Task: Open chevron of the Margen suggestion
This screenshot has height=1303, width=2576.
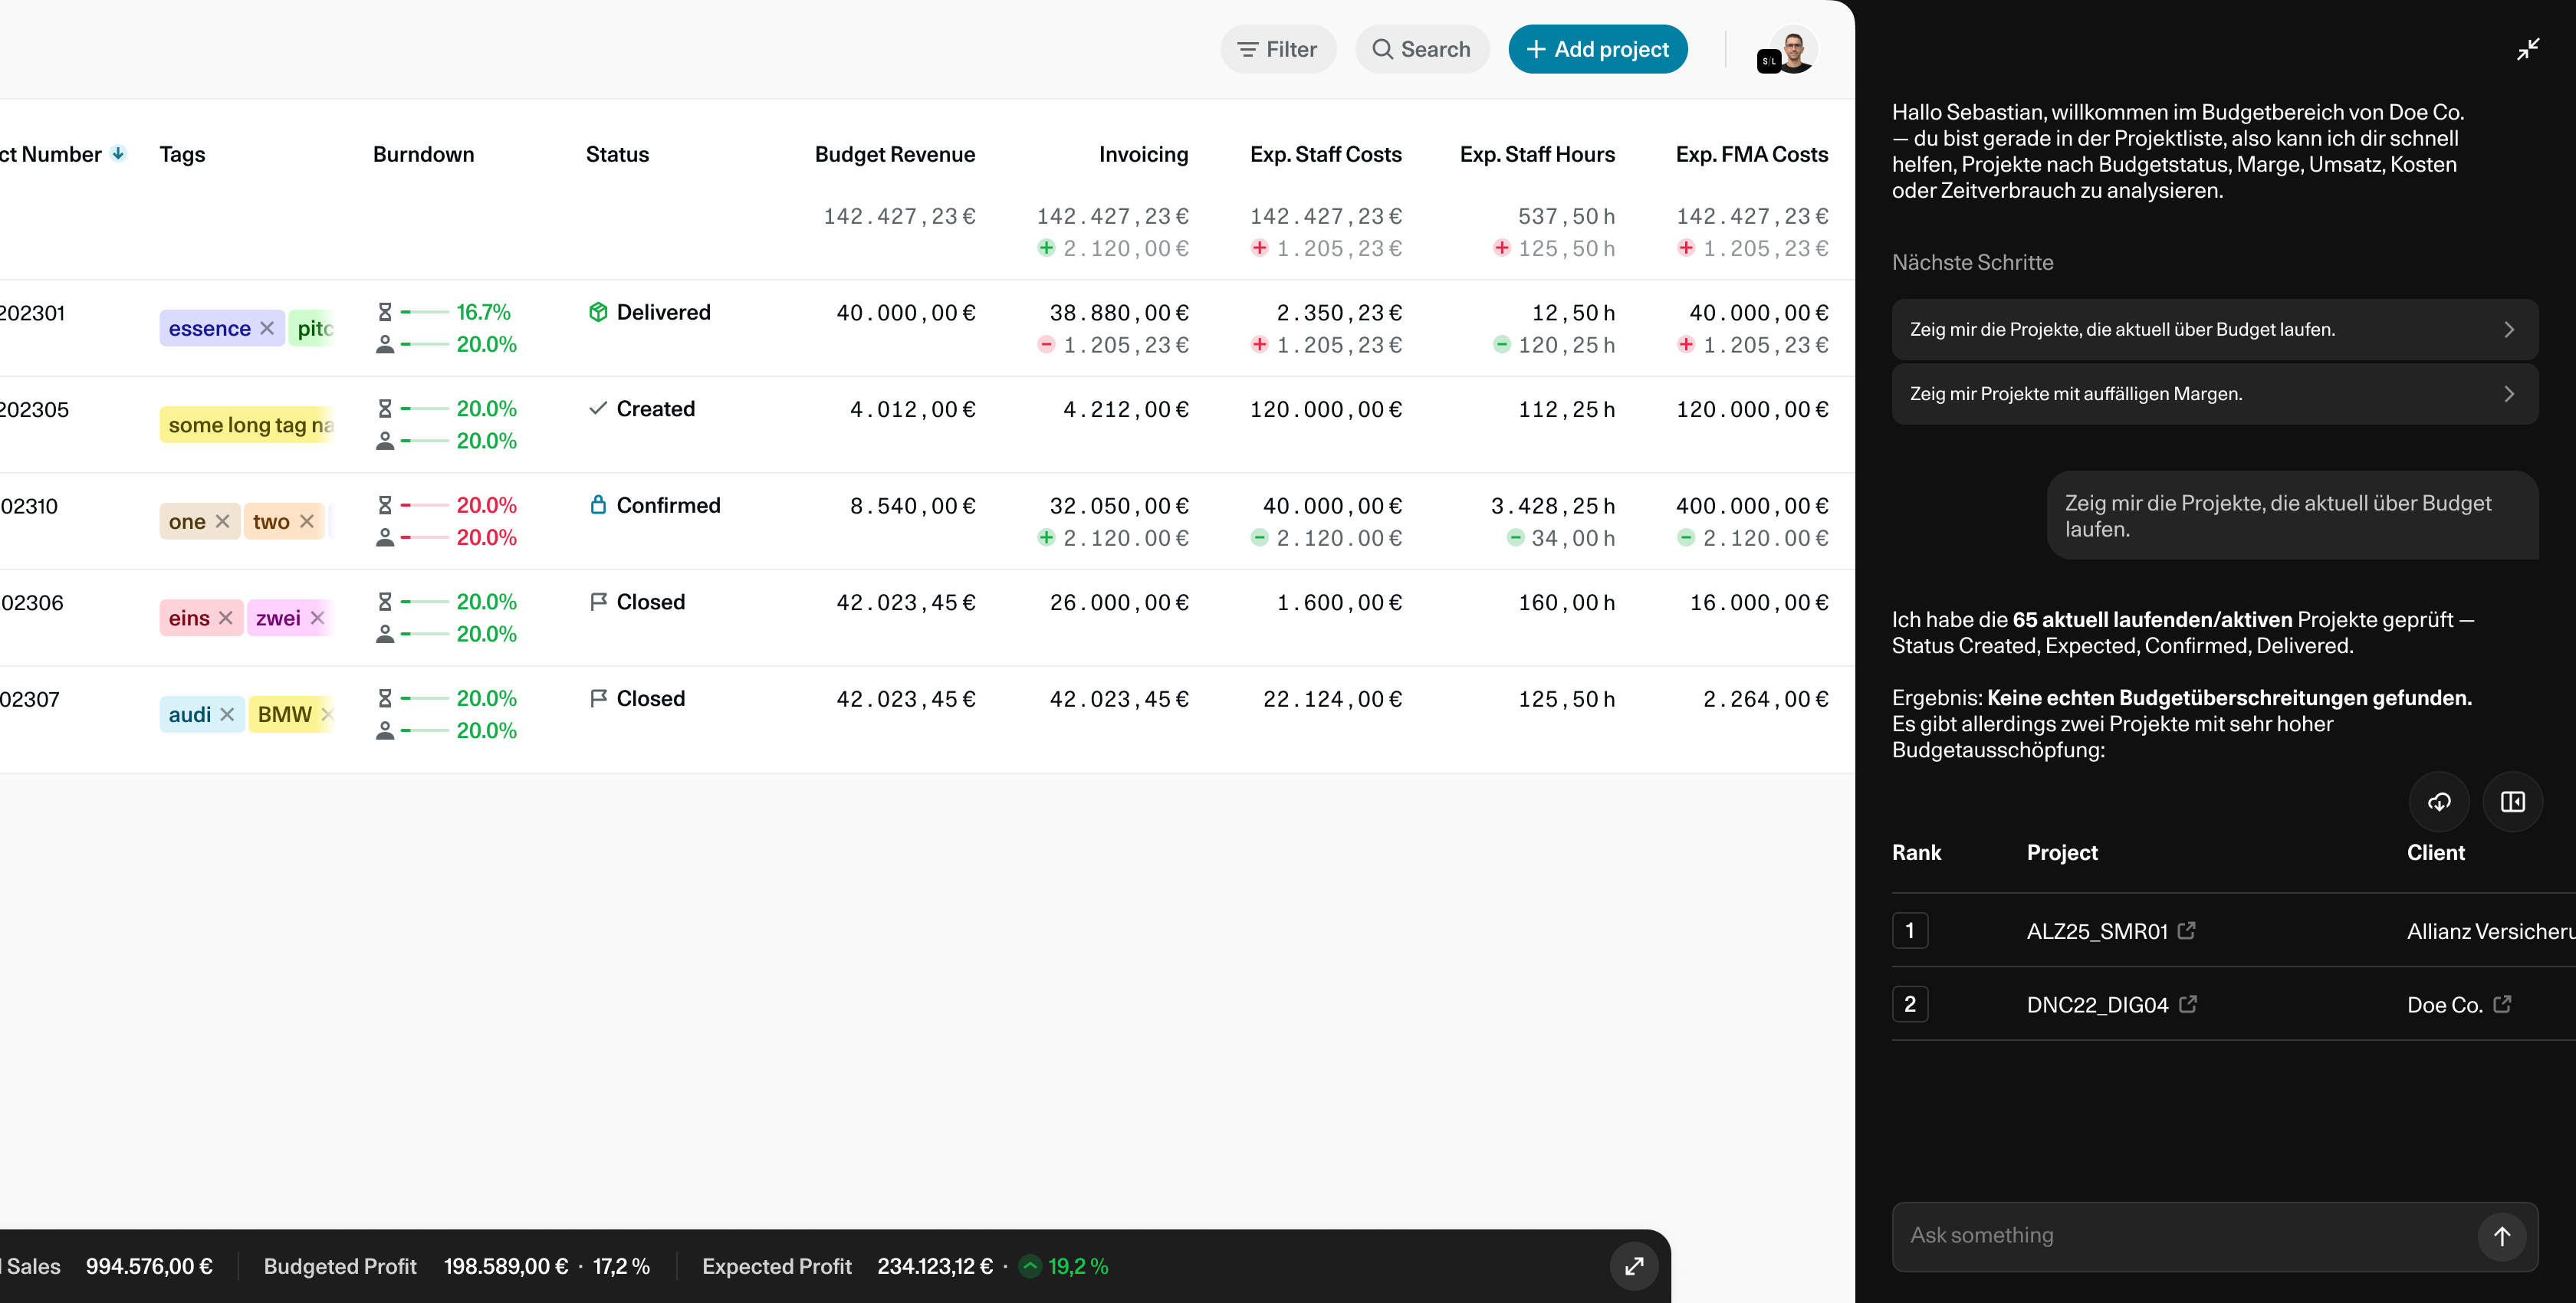Action: coord(2508,393)
